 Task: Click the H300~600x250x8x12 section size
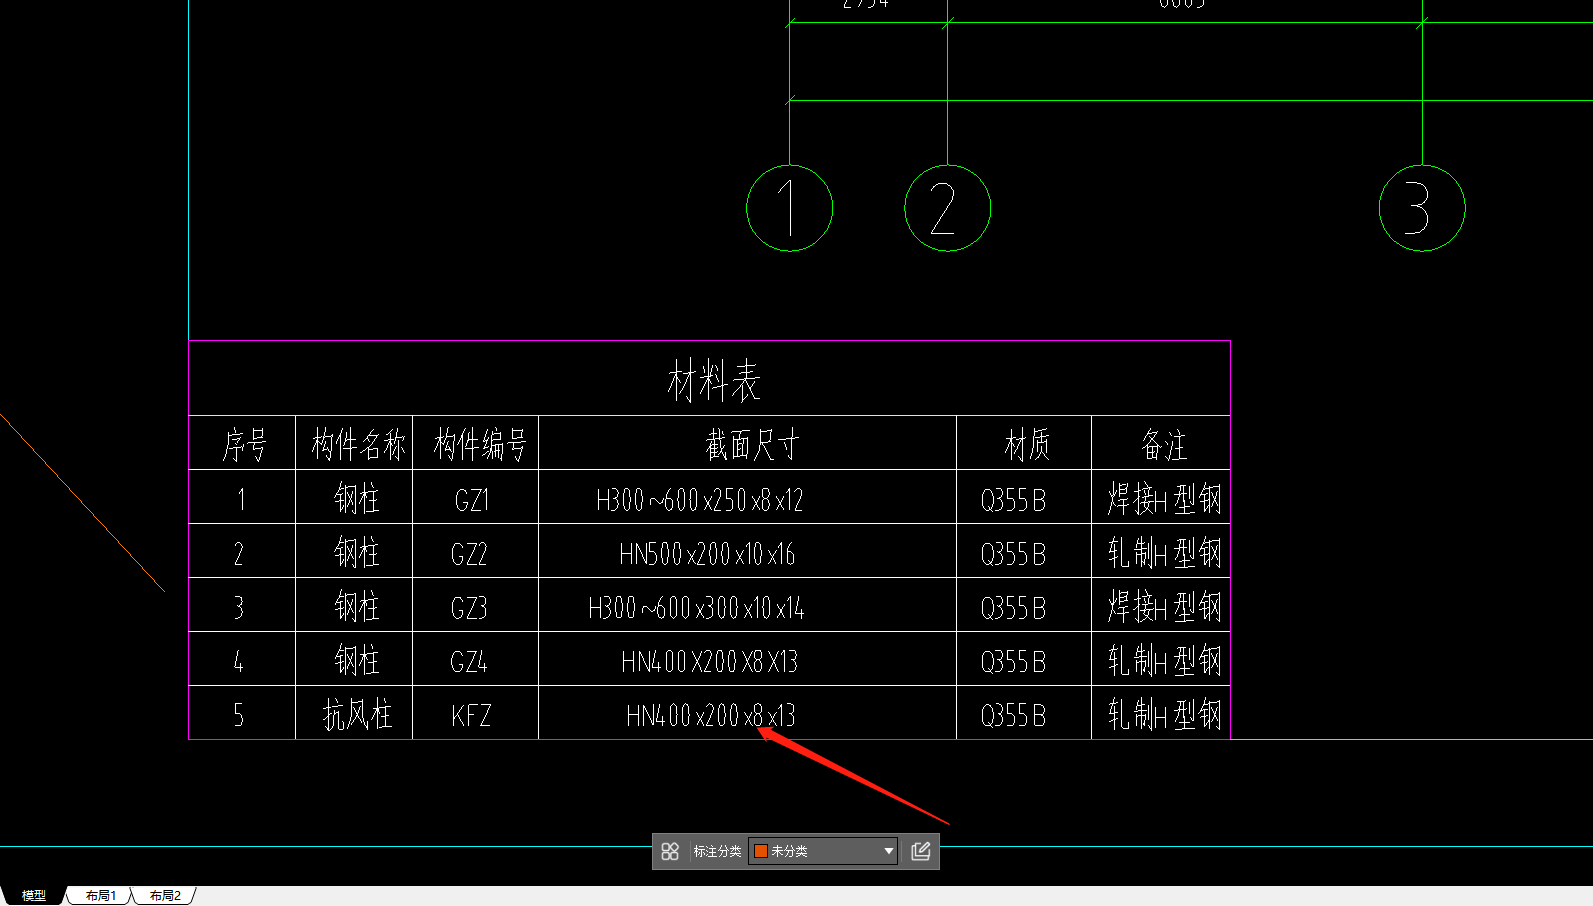(x=700, y=499)
